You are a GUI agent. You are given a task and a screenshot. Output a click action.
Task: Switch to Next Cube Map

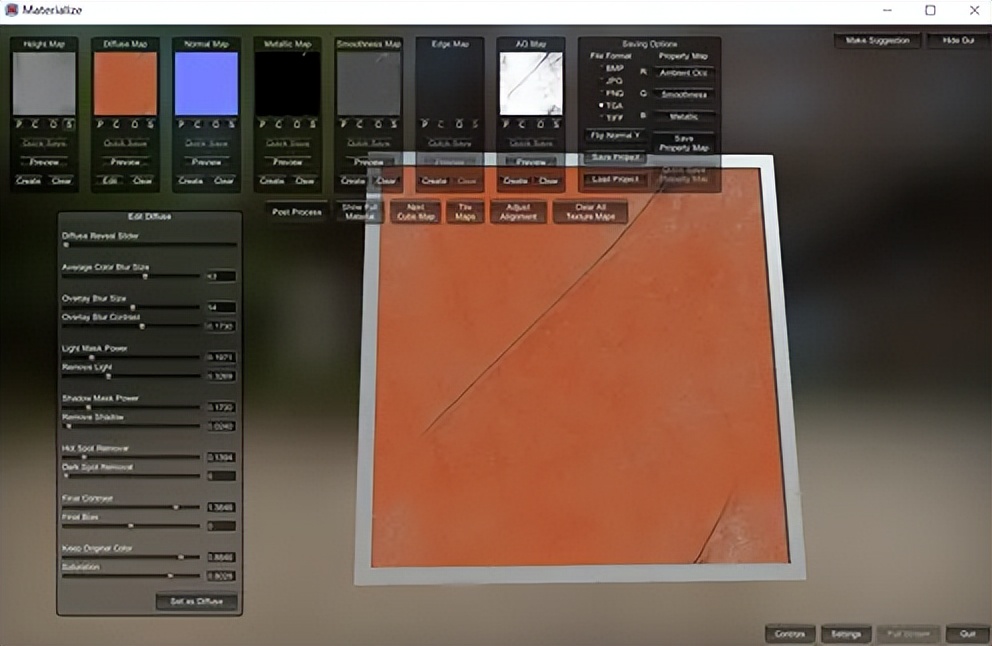point(415,212)
